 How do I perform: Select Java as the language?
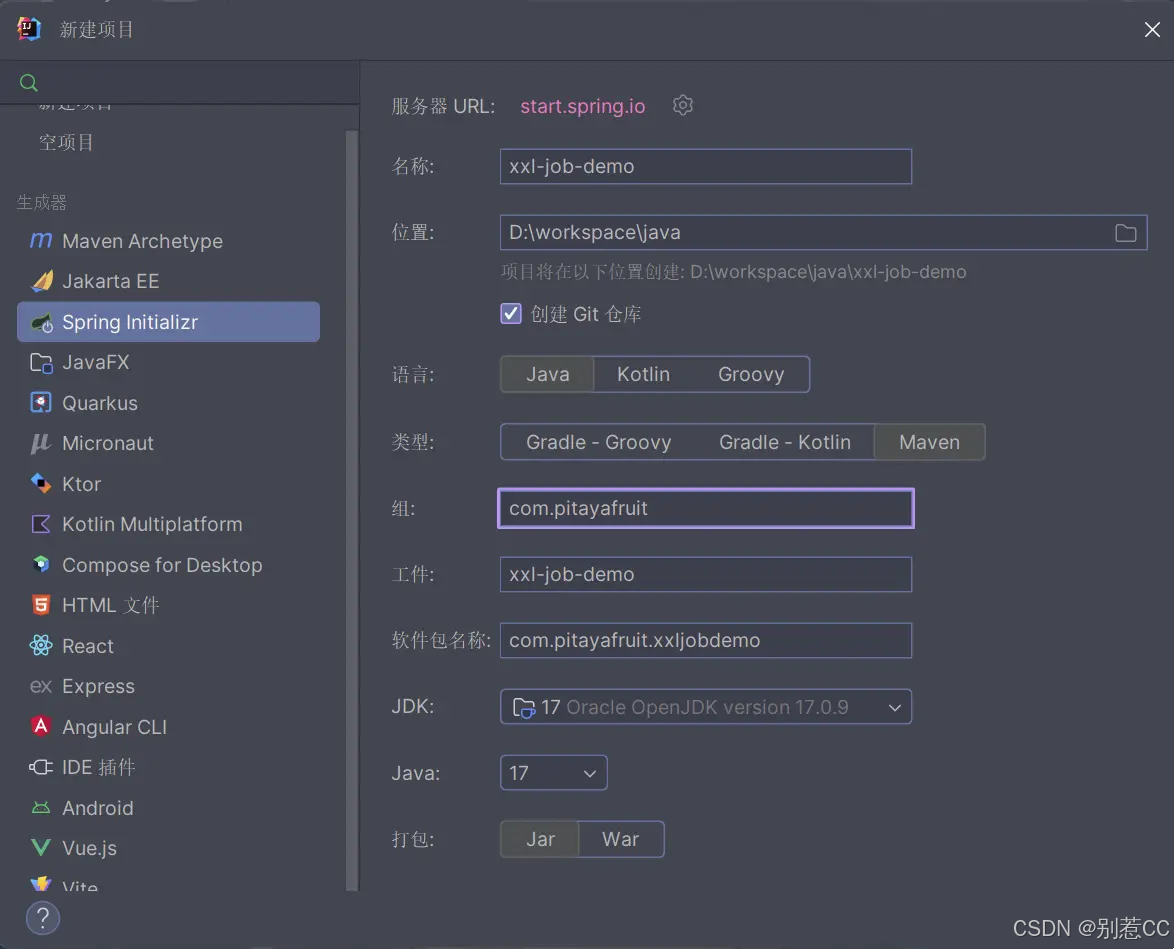tap(547, 374)
